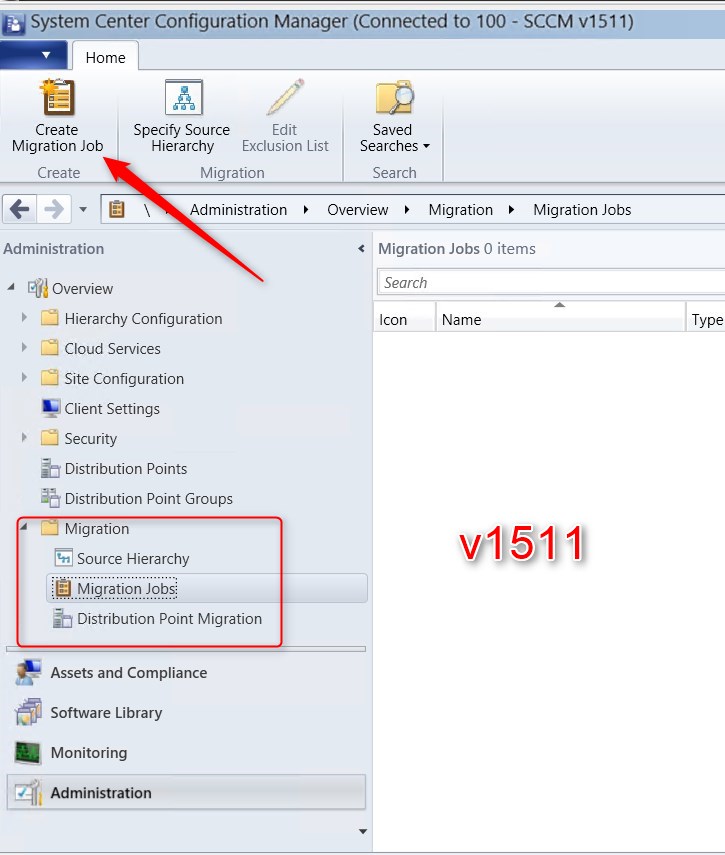Open the navigation history dropdown arrow

point(83,209)
